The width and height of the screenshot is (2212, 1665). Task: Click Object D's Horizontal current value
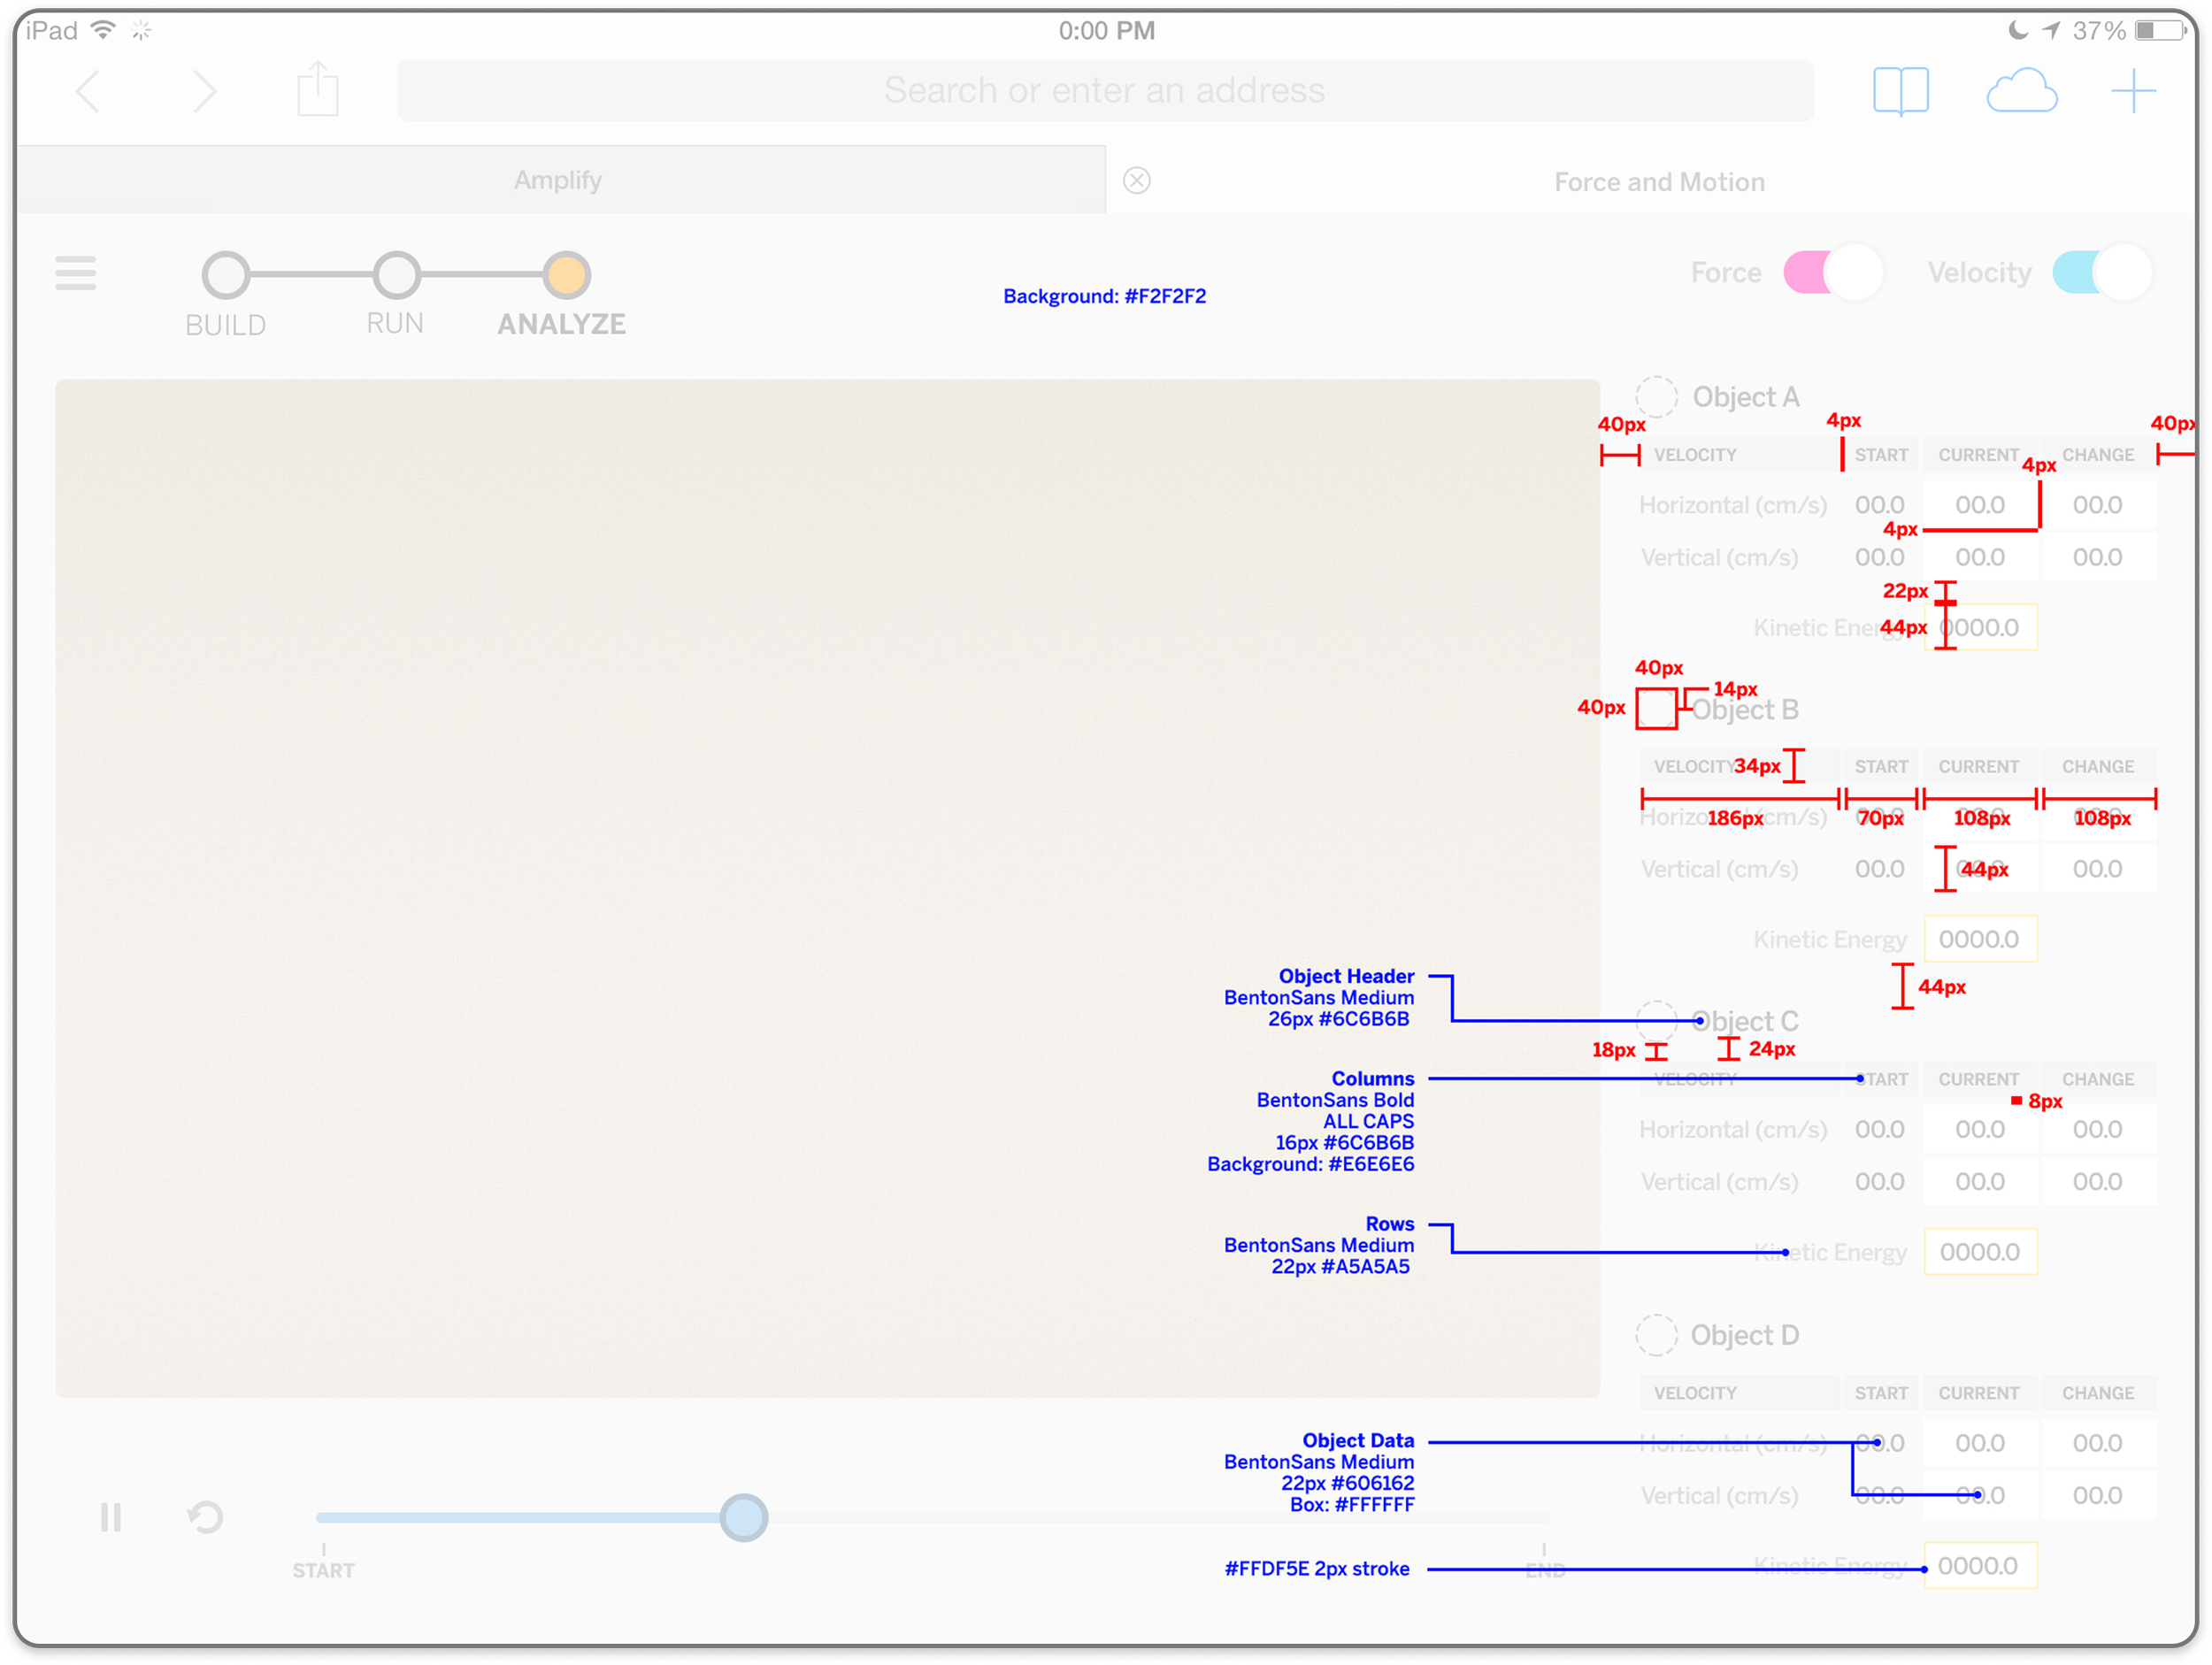pos(1980,1443)
